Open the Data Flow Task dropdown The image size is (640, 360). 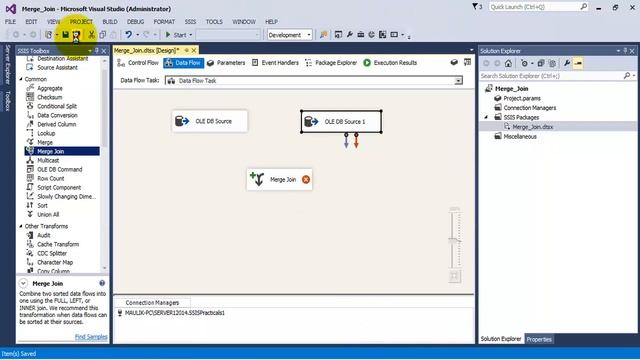click(458, 81)
